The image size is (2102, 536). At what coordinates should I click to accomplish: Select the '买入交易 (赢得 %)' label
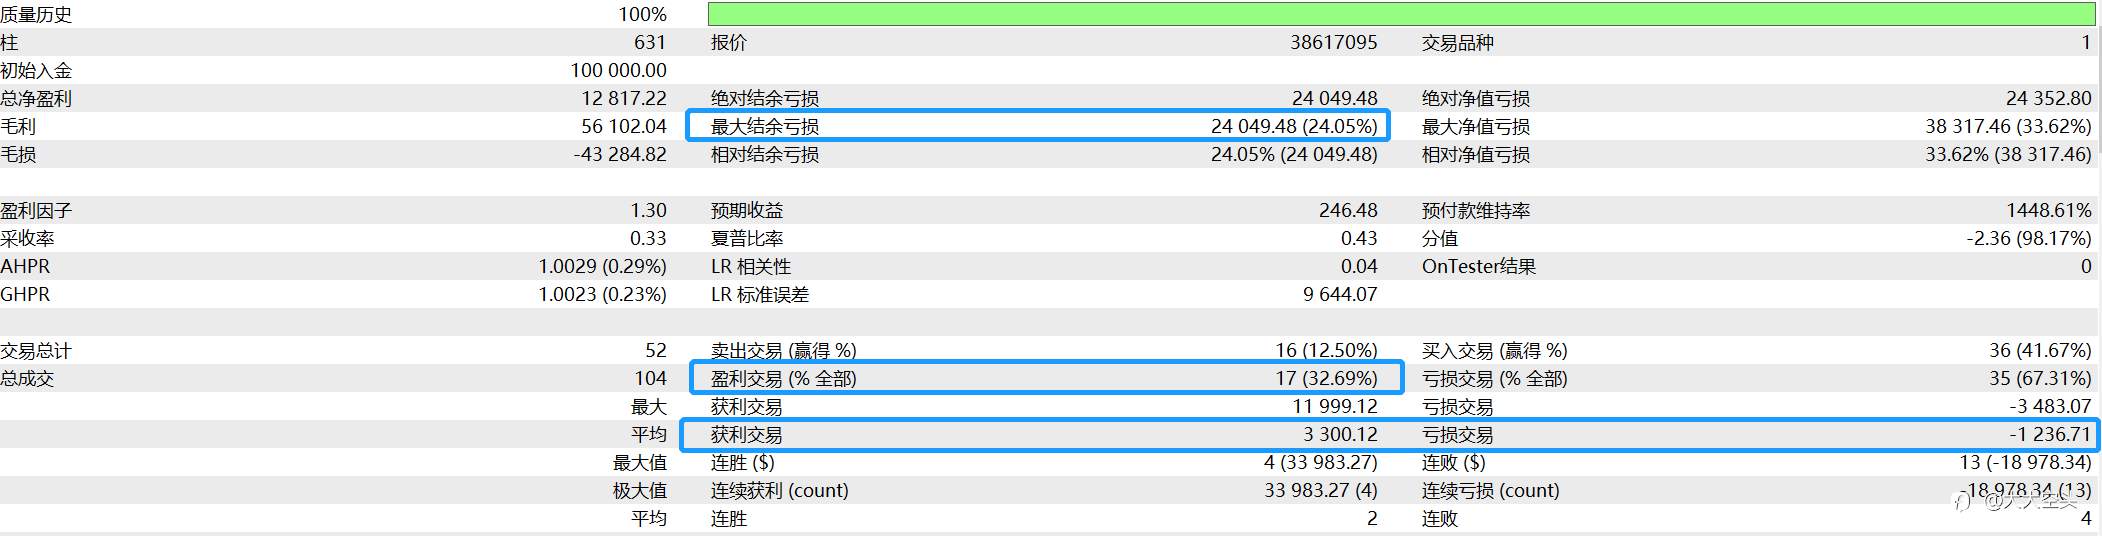click(1494, 350)
